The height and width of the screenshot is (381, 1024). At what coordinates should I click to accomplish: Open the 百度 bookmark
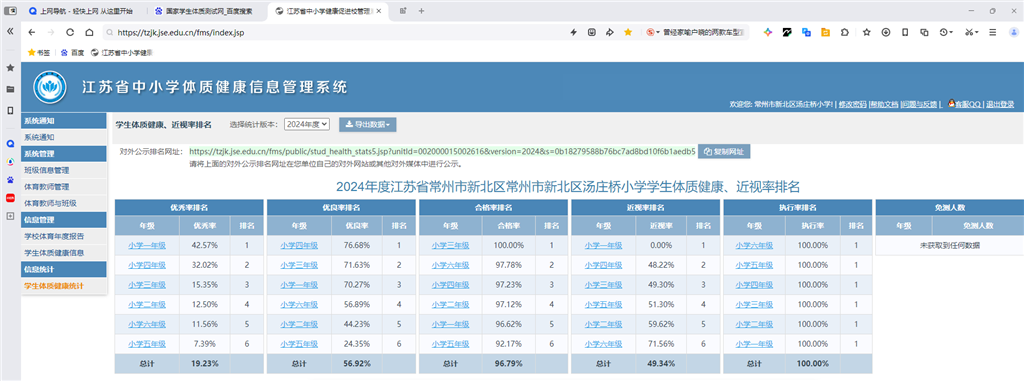[72, 52]
